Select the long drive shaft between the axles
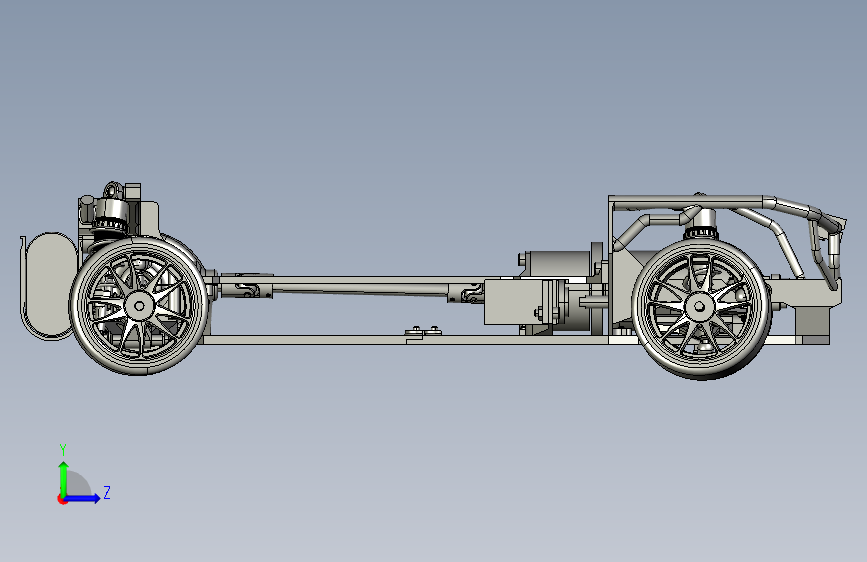The width and height of the screenshot is (867, 562). coord(359,288)
